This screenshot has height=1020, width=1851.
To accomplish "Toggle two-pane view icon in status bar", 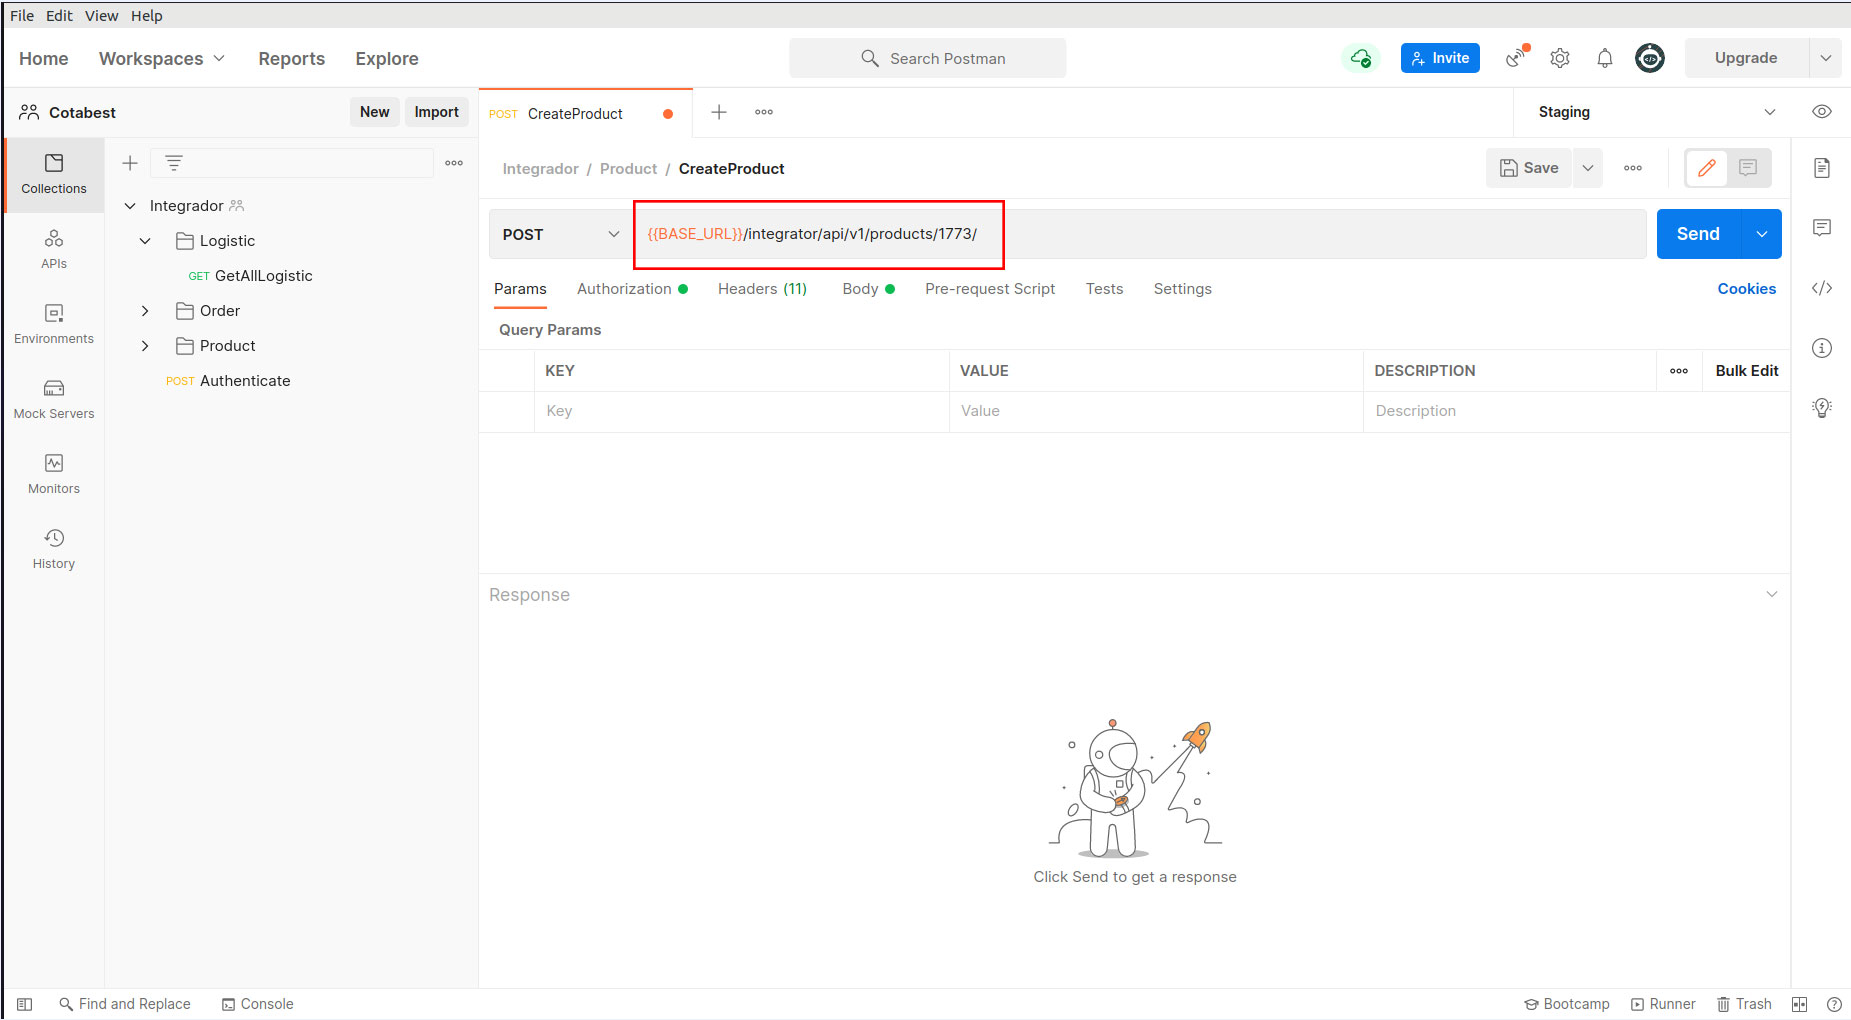I will click(1799, 1004).
